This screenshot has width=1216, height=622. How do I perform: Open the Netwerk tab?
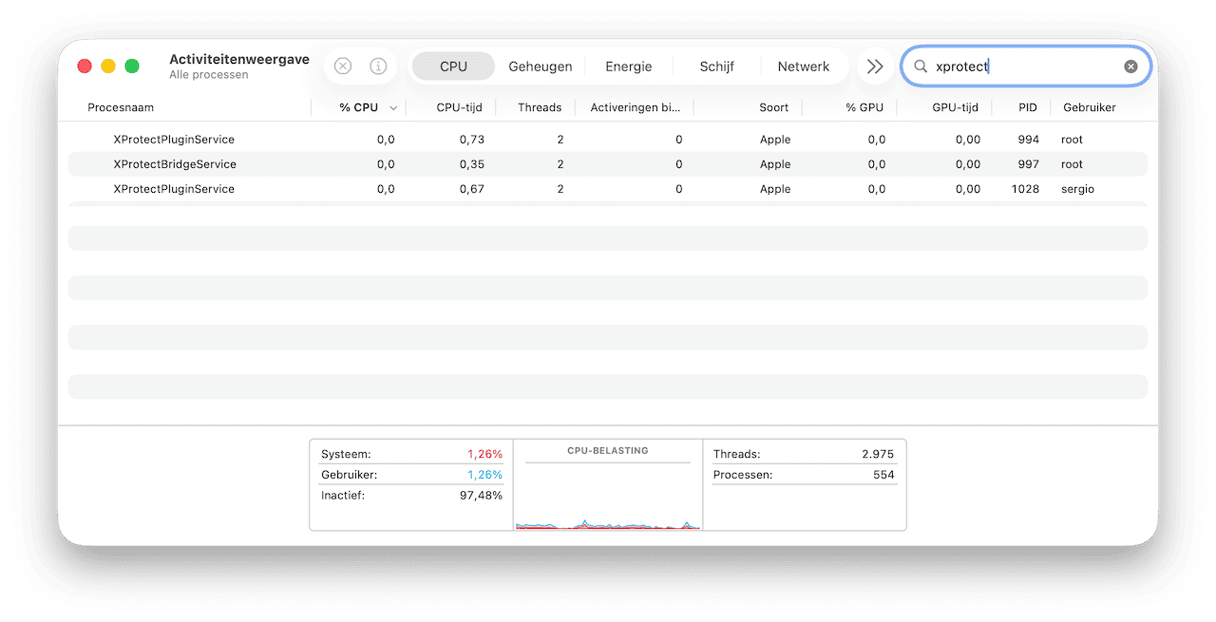pyautogui.click(x=803, y=66)
